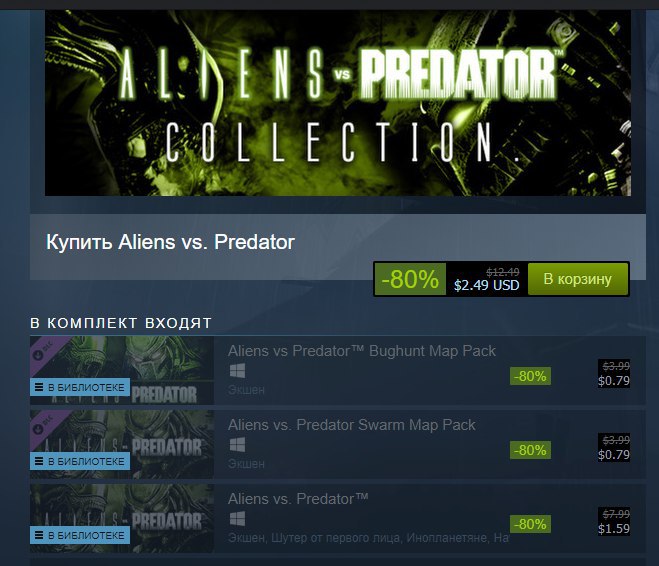
Task: Click the 'Купить Aliens vs. Predator' heading
Action: click(170, 242)
